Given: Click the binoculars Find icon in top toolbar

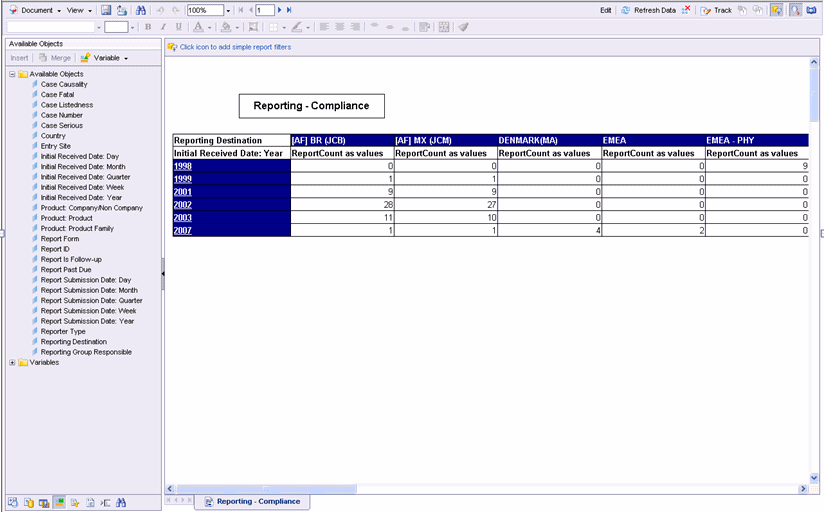Looking at the screenshot, I should 141,10.
